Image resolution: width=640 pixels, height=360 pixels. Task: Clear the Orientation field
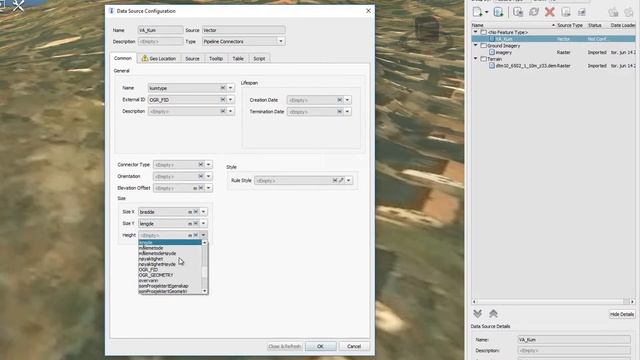point(201,176)
